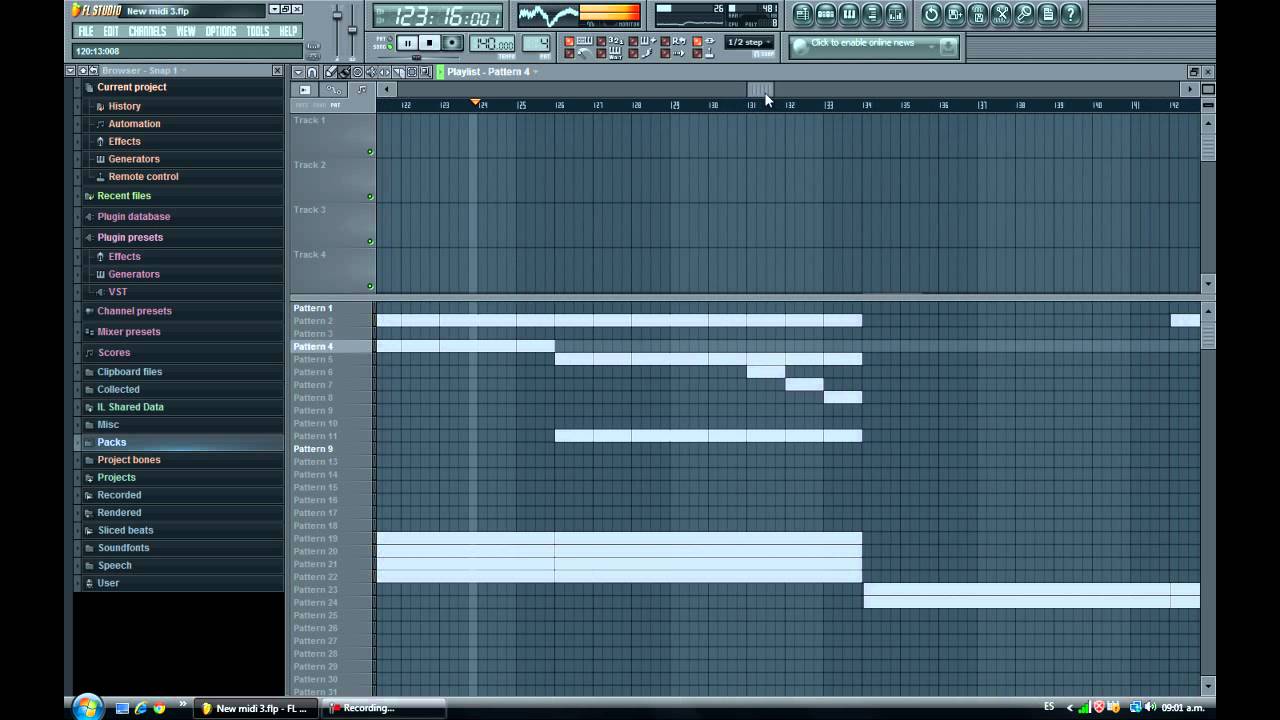
Task: Open the step sequencer window
Action: (x=826, y=14)
